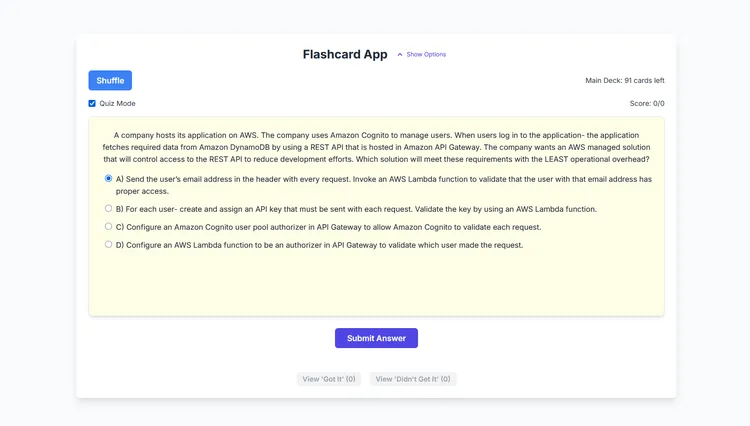Screen dimensions: 750x426
Task: Click the flashcard question paragraph text
Action: pyautogui.click(x=376, y=147)
